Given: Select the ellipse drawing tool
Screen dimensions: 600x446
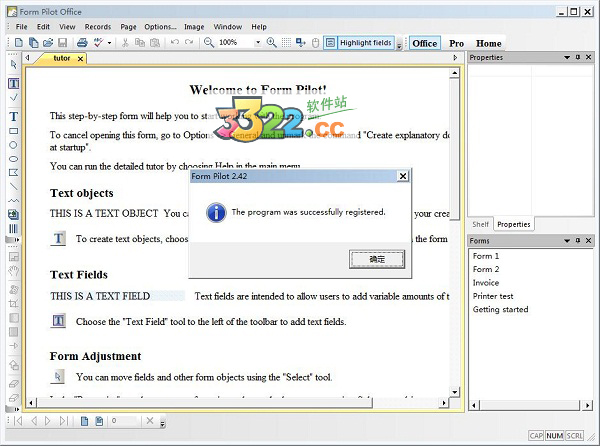Looking at the screenshot, I should pyautogui.click(x=13, y=159).
